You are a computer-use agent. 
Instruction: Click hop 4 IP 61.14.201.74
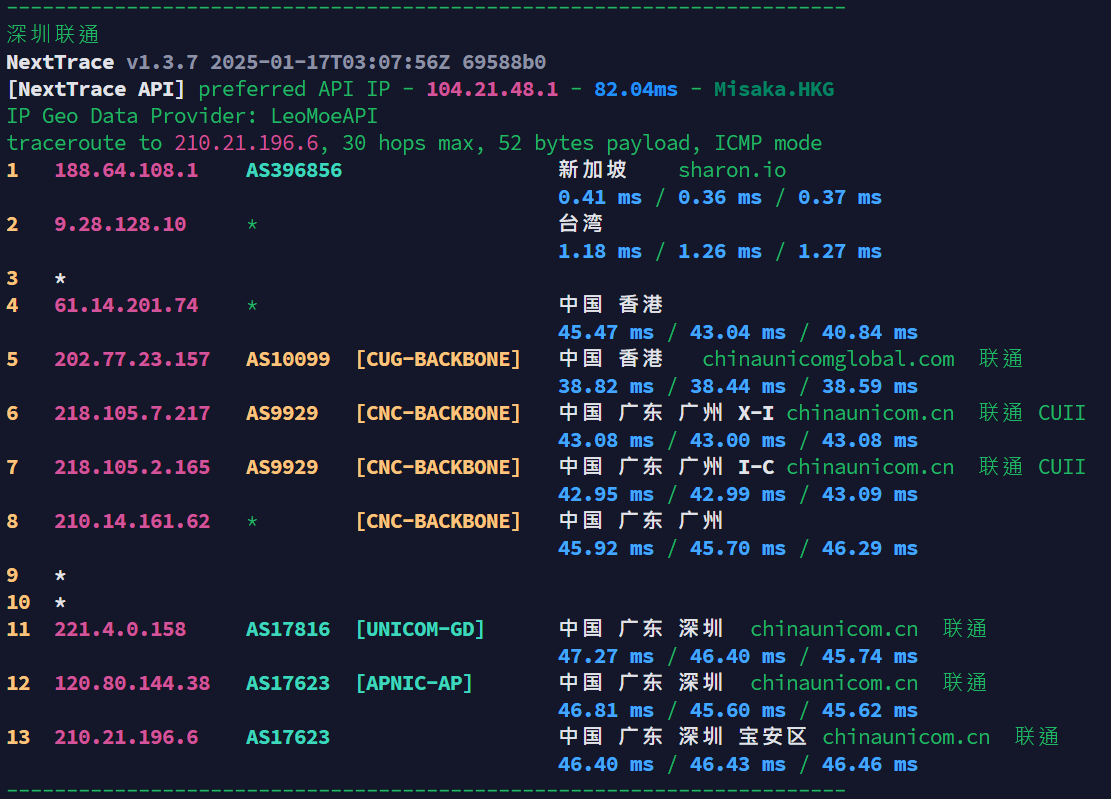(127, 305)
